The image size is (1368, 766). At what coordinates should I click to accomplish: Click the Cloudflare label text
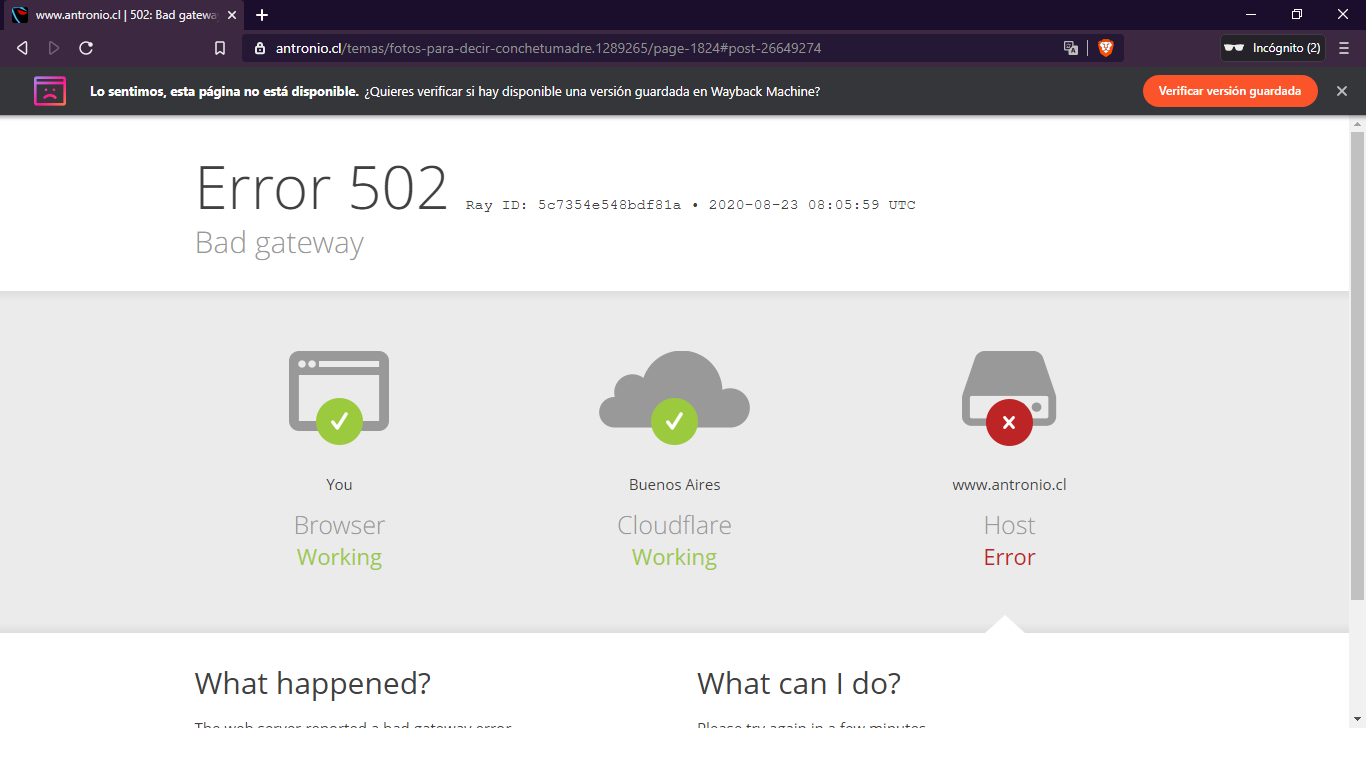click(674, 525)
